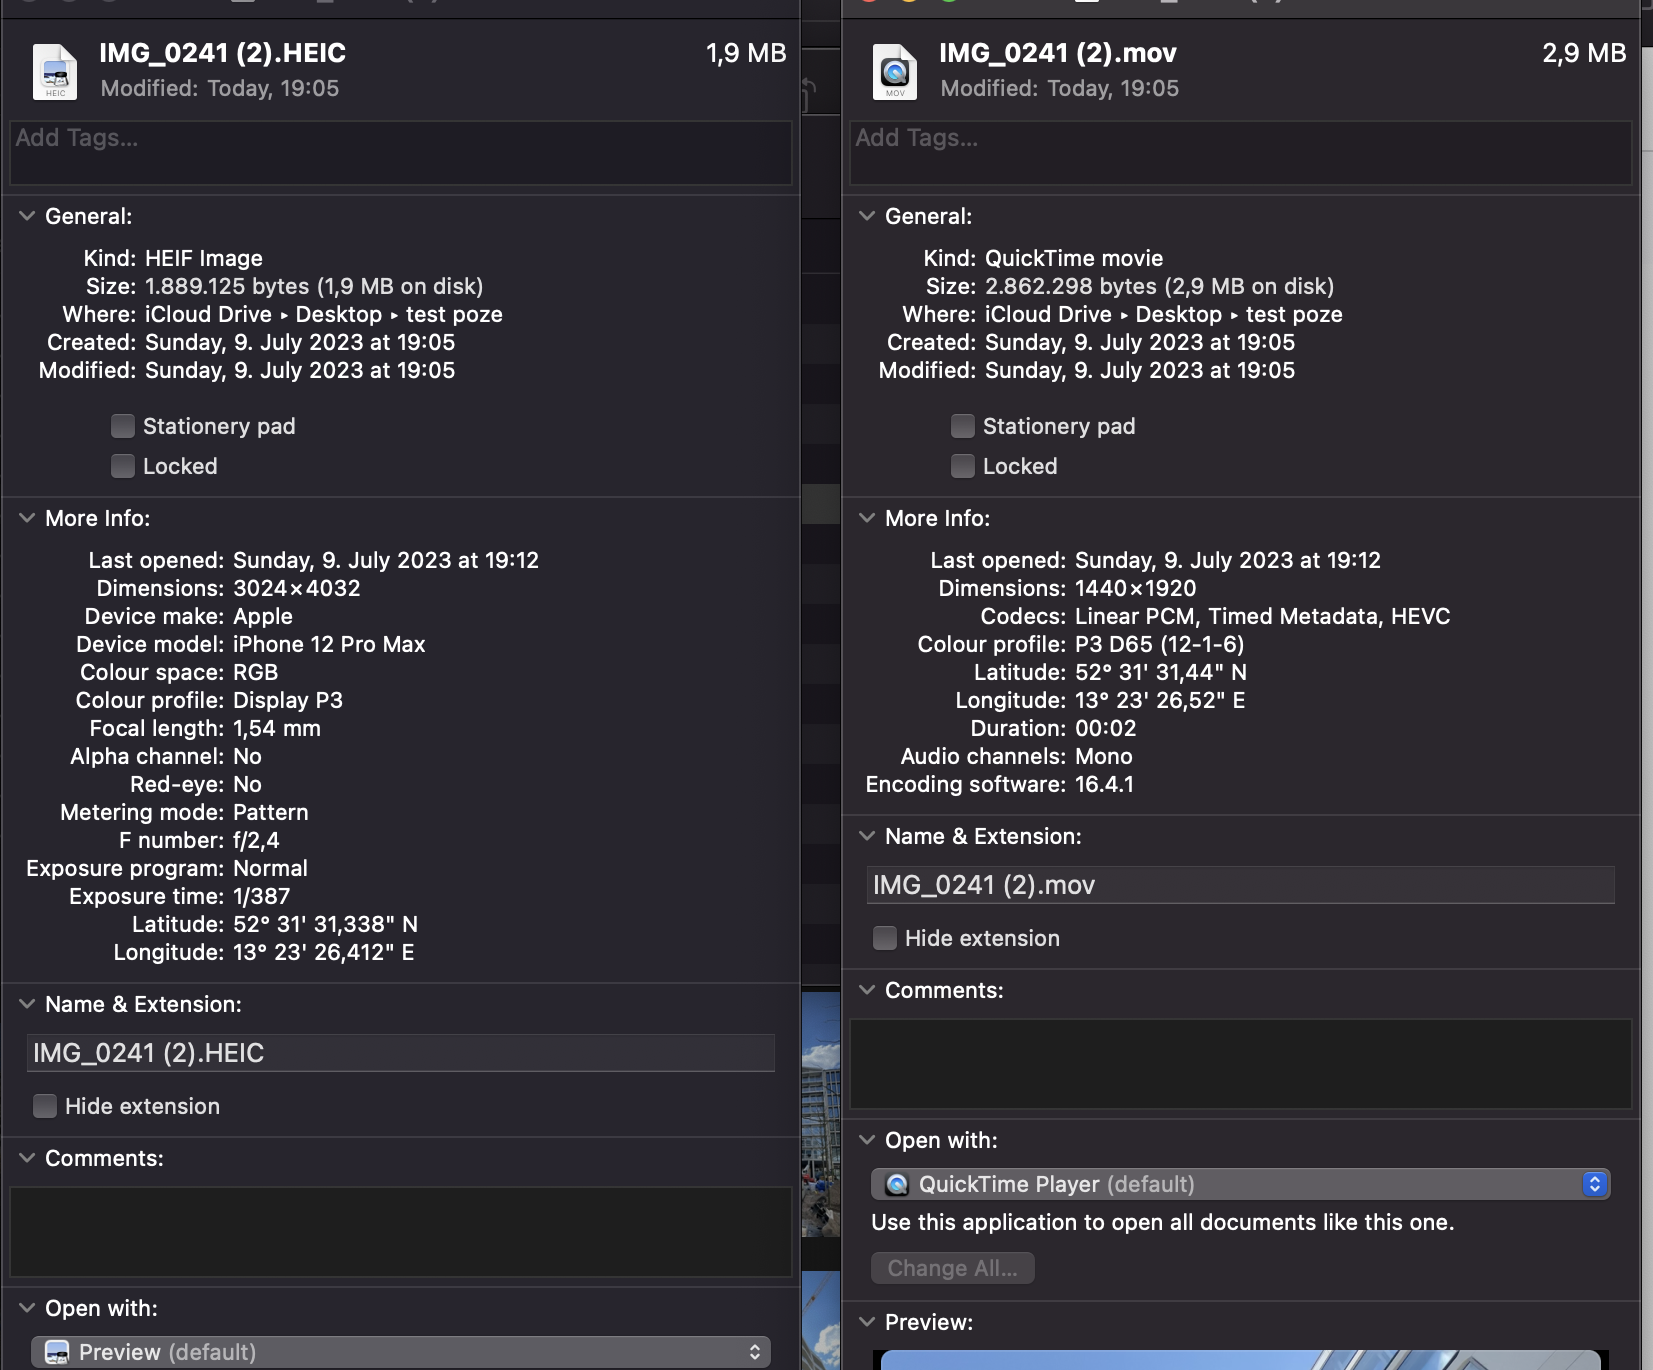Collapse the General section in the .mov window
The width and height of the screenshot is (1653, 1370).
click(x=867, y=216)
